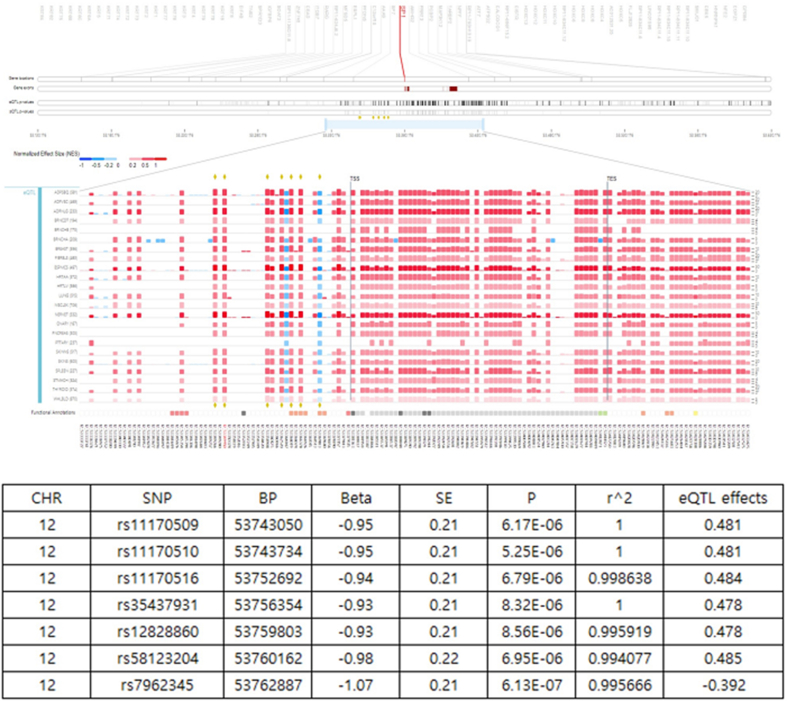Click the r^2 column header
Viewport: 787px width, 701px height.
pos(619,498)
